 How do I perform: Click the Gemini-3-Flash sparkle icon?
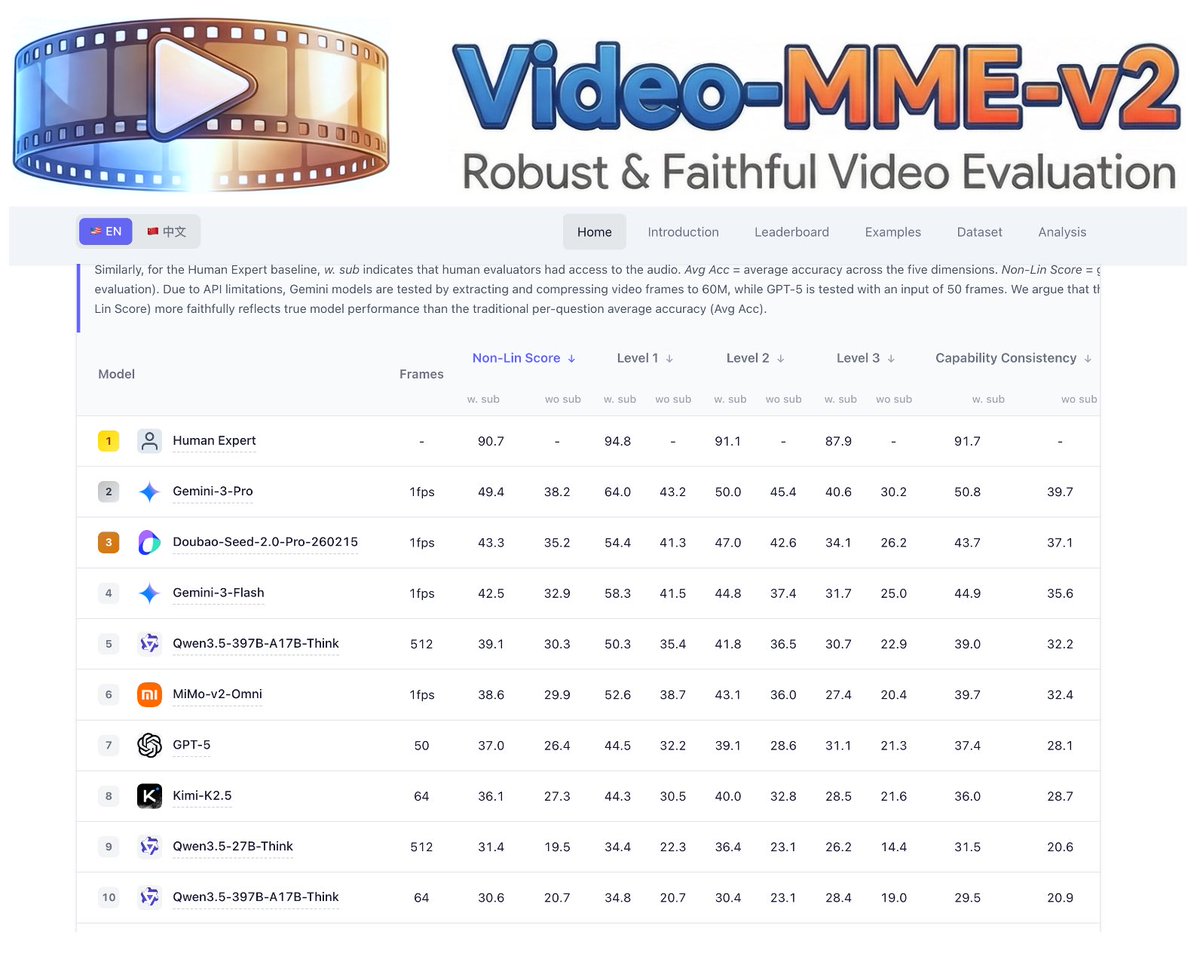tap(150, 593)
